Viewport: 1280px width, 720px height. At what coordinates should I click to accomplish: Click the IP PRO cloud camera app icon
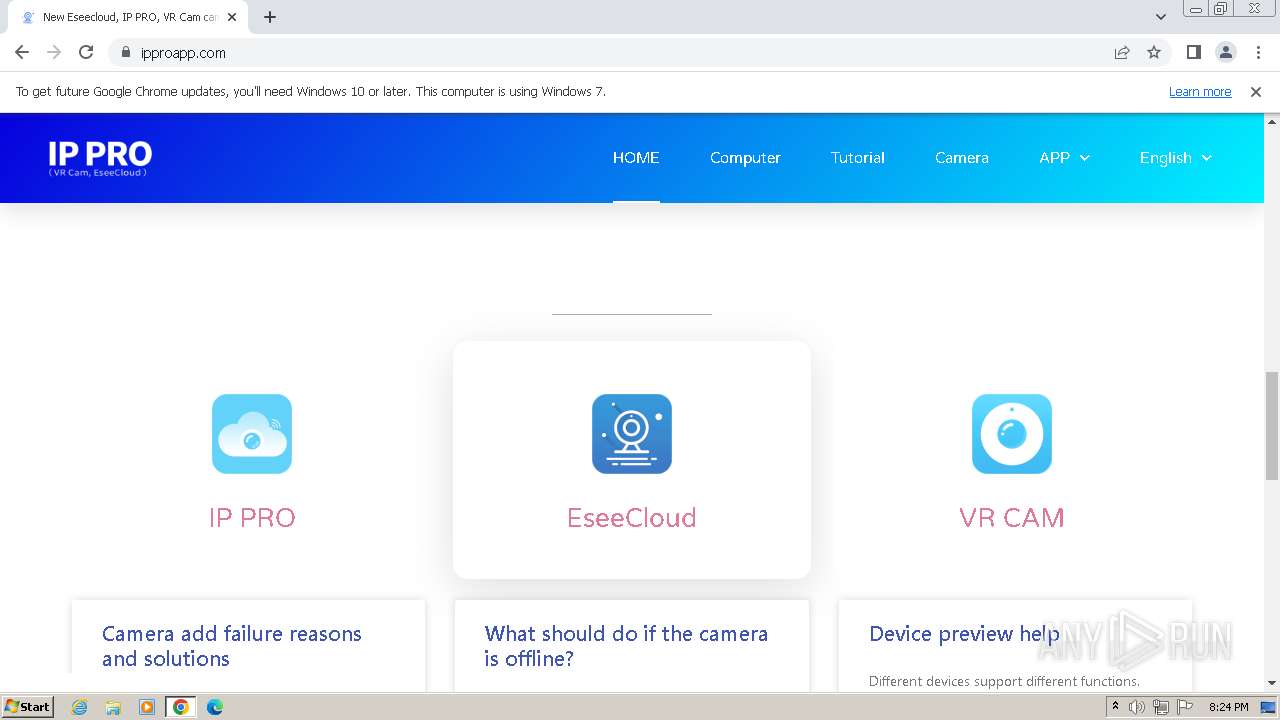pyautogui.click(x=252, y=434)
